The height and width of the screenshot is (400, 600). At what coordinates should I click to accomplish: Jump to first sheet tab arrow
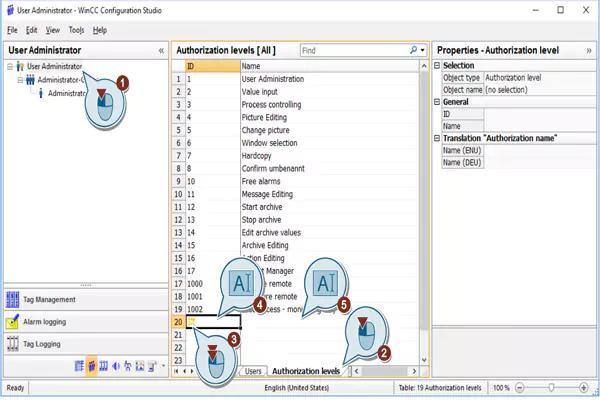click(x=176, y=371)
